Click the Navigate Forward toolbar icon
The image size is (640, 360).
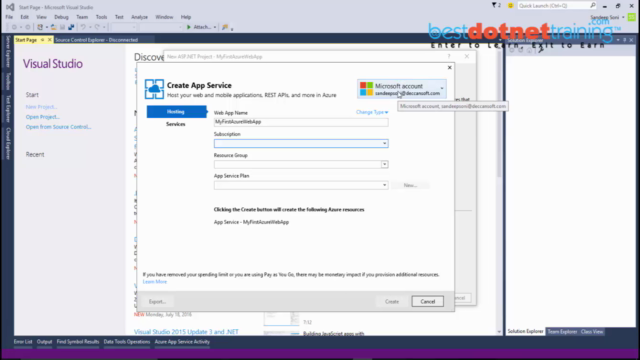coord(28,27)
